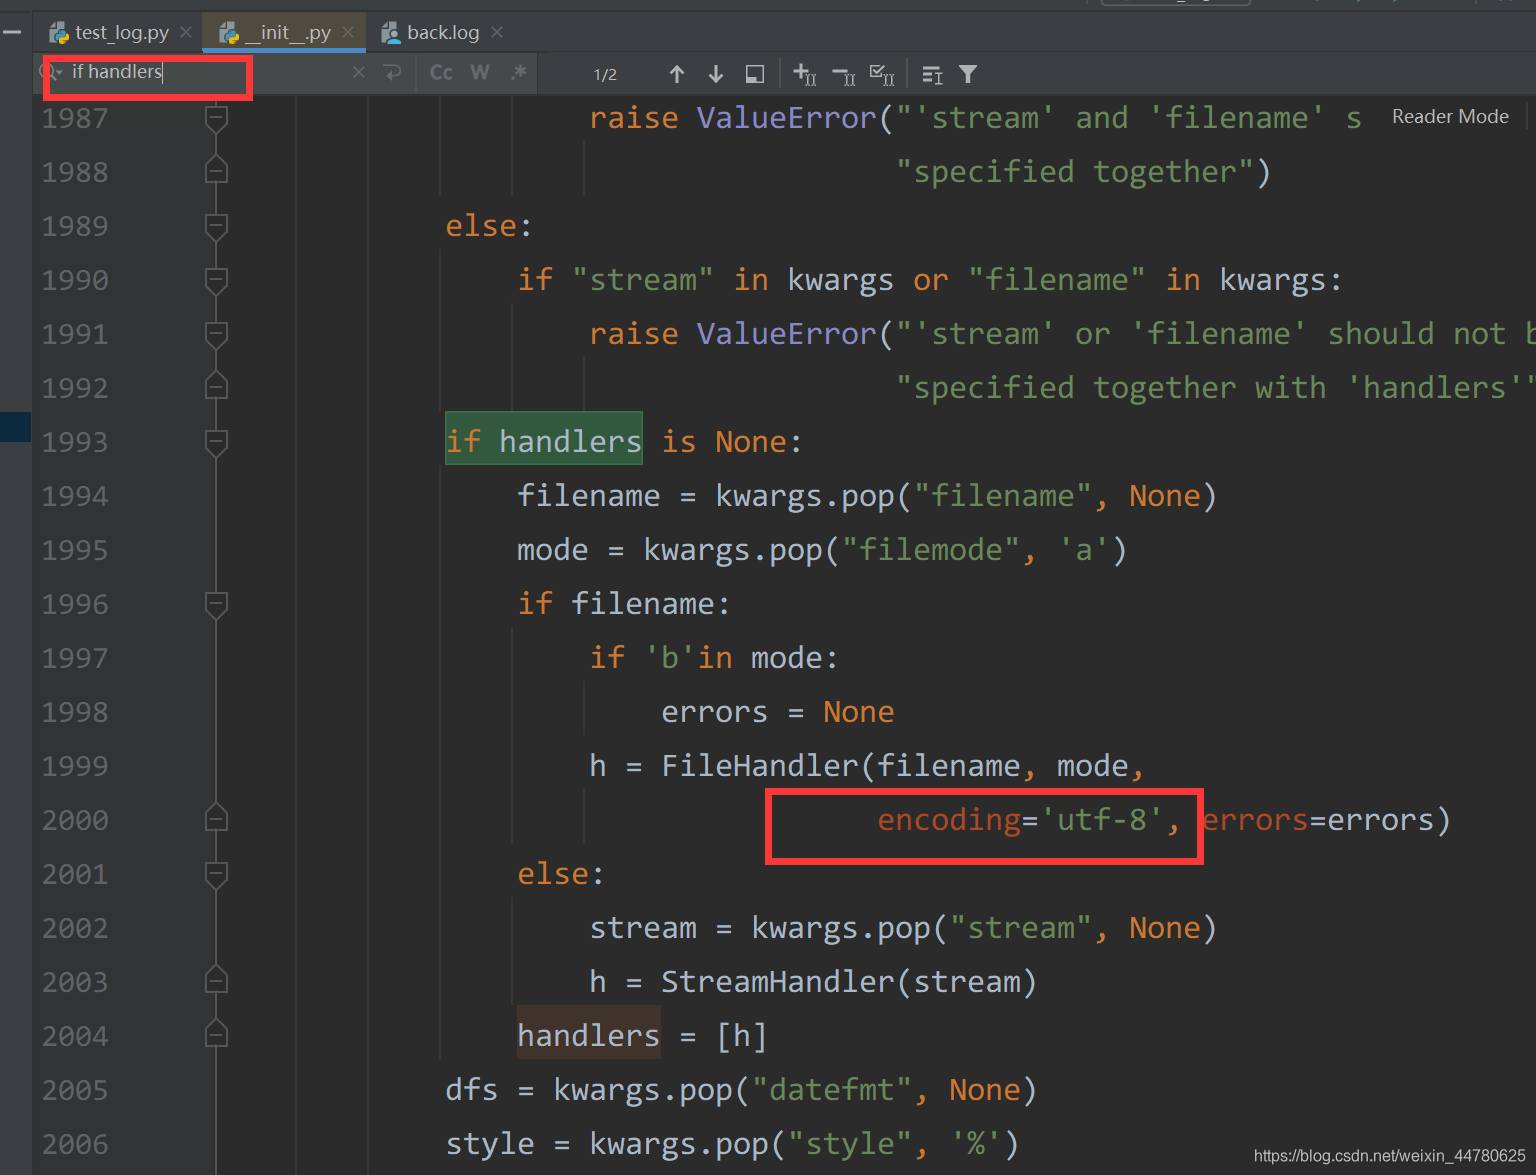Collapse the code fold at line 1996

click(216, 604)
